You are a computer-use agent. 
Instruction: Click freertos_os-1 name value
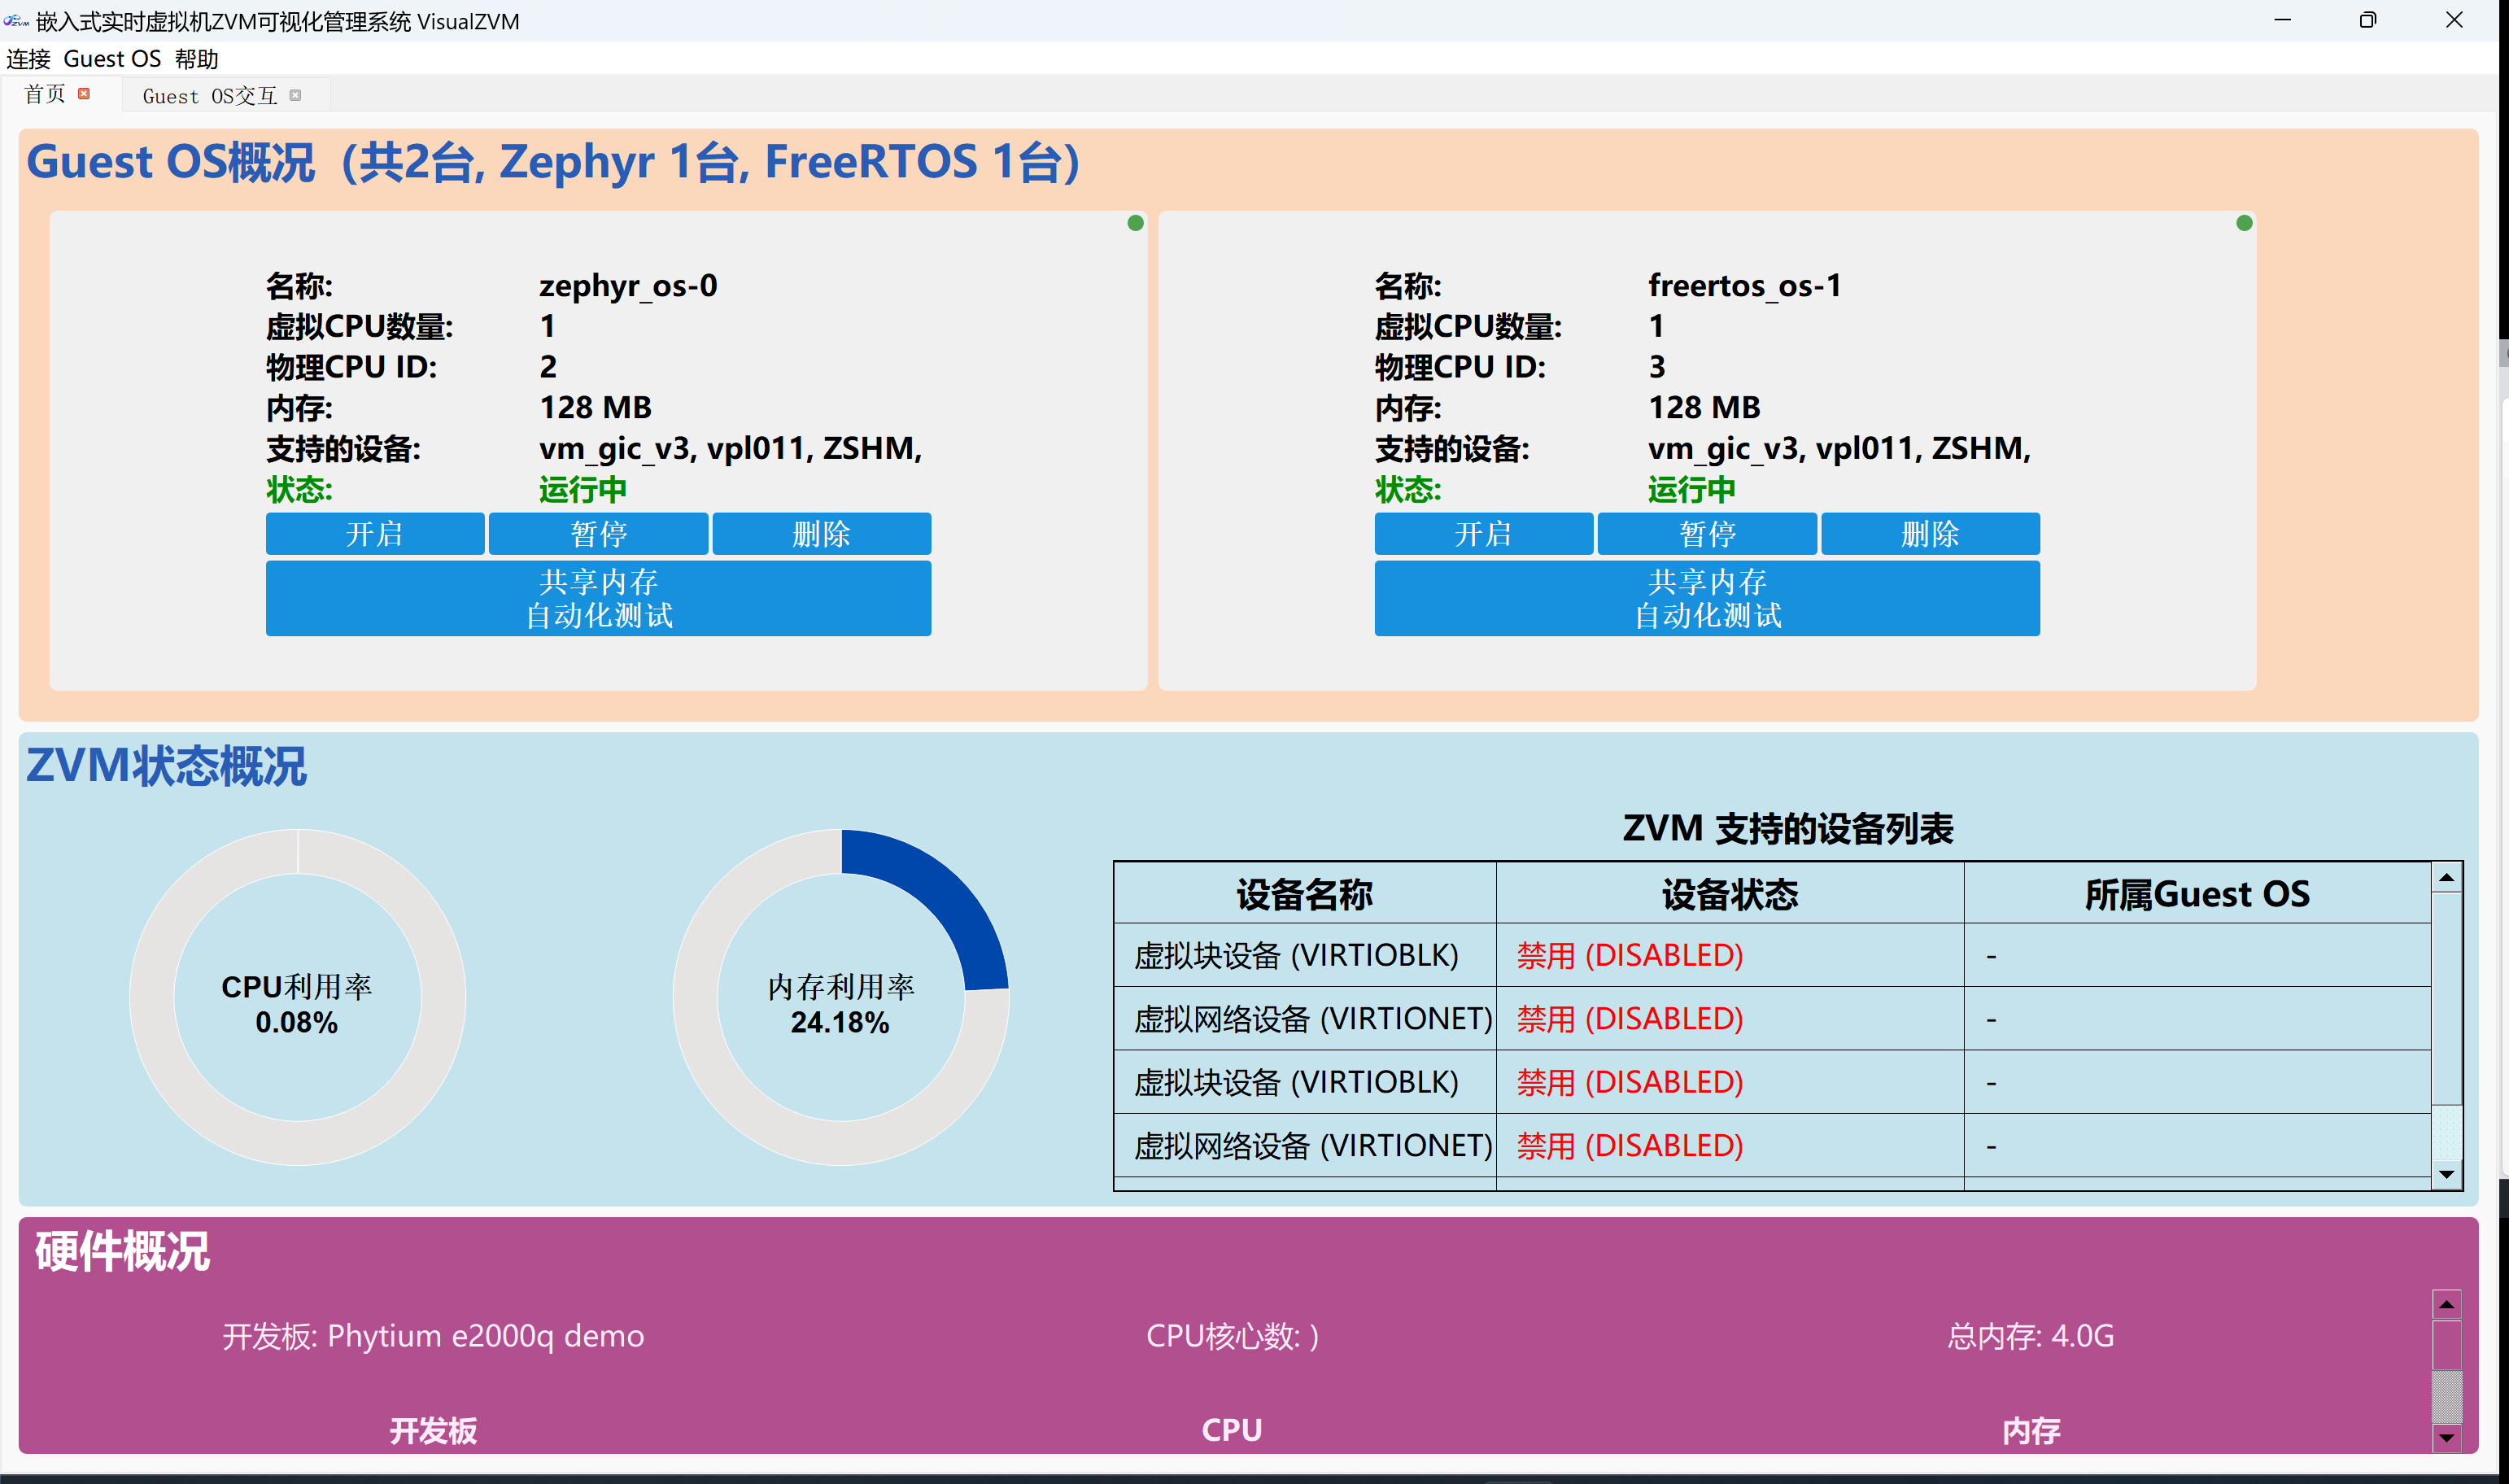click(1745, 286)
